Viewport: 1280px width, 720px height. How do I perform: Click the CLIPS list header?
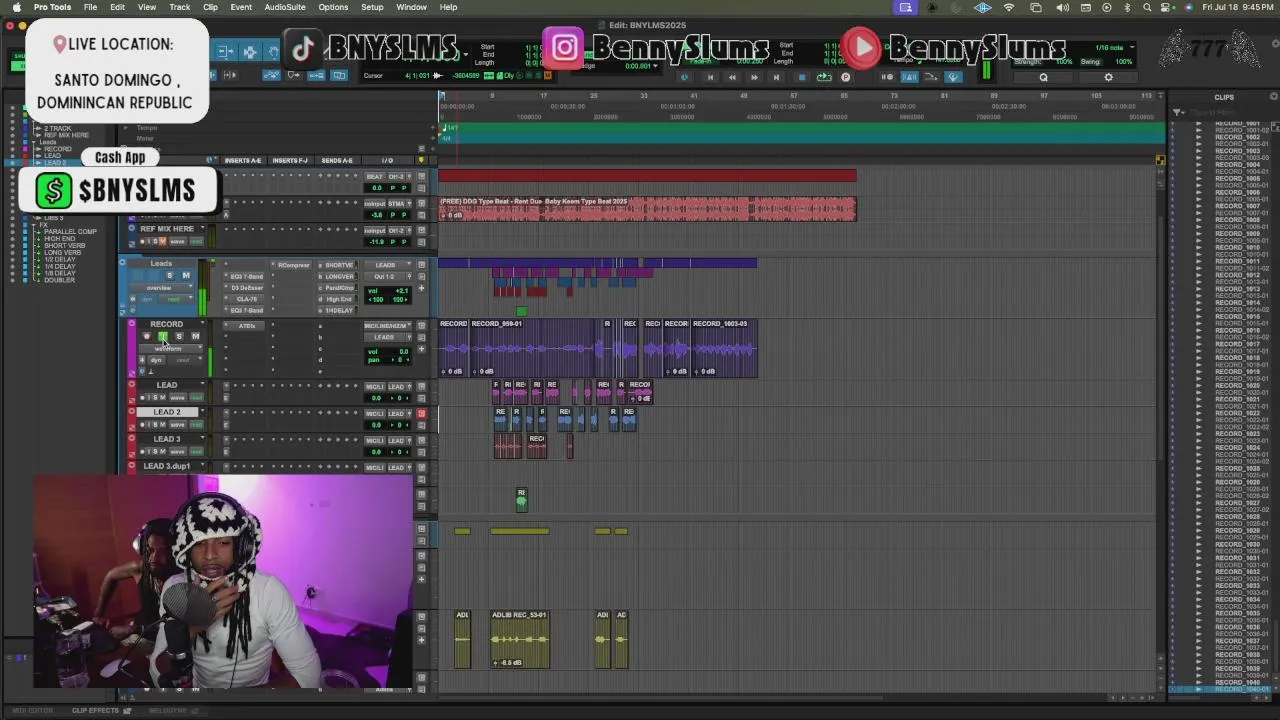pyautogui.click(x=1224, y=97)
